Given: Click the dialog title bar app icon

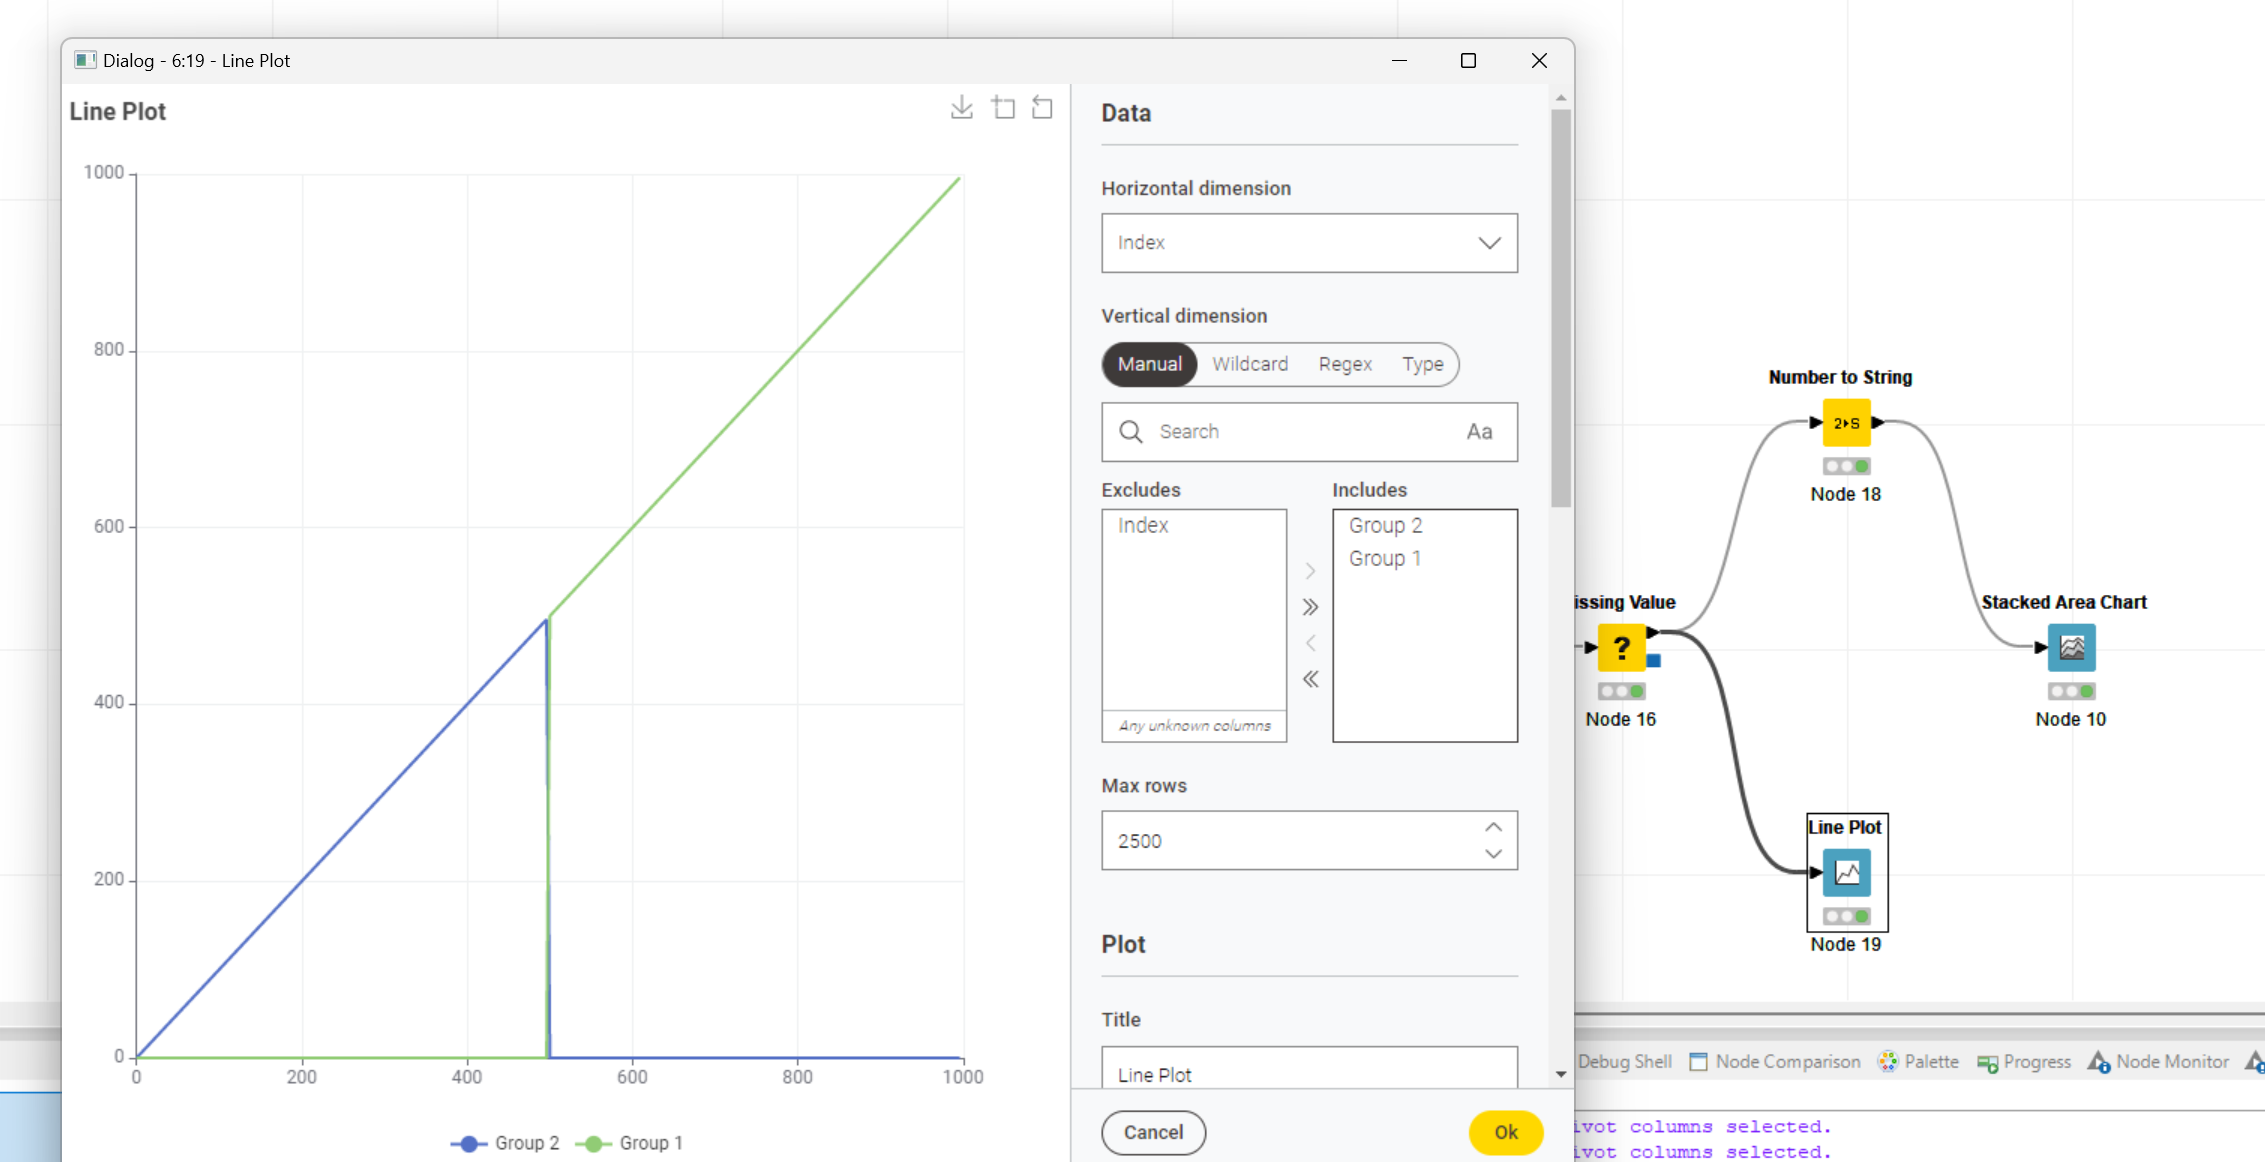Looking at the screenshot, I should (x=85, y=60).
